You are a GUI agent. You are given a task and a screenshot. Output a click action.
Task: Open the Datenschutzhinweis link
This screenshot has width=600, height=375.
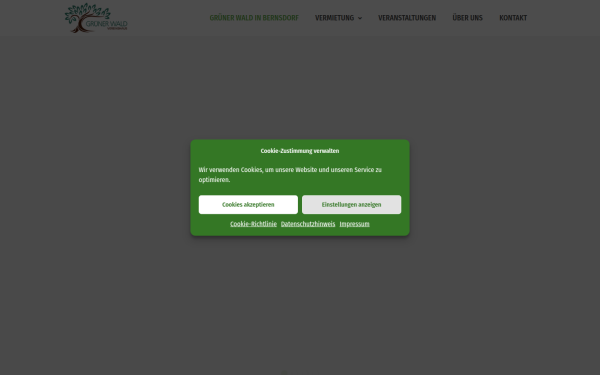308,224
